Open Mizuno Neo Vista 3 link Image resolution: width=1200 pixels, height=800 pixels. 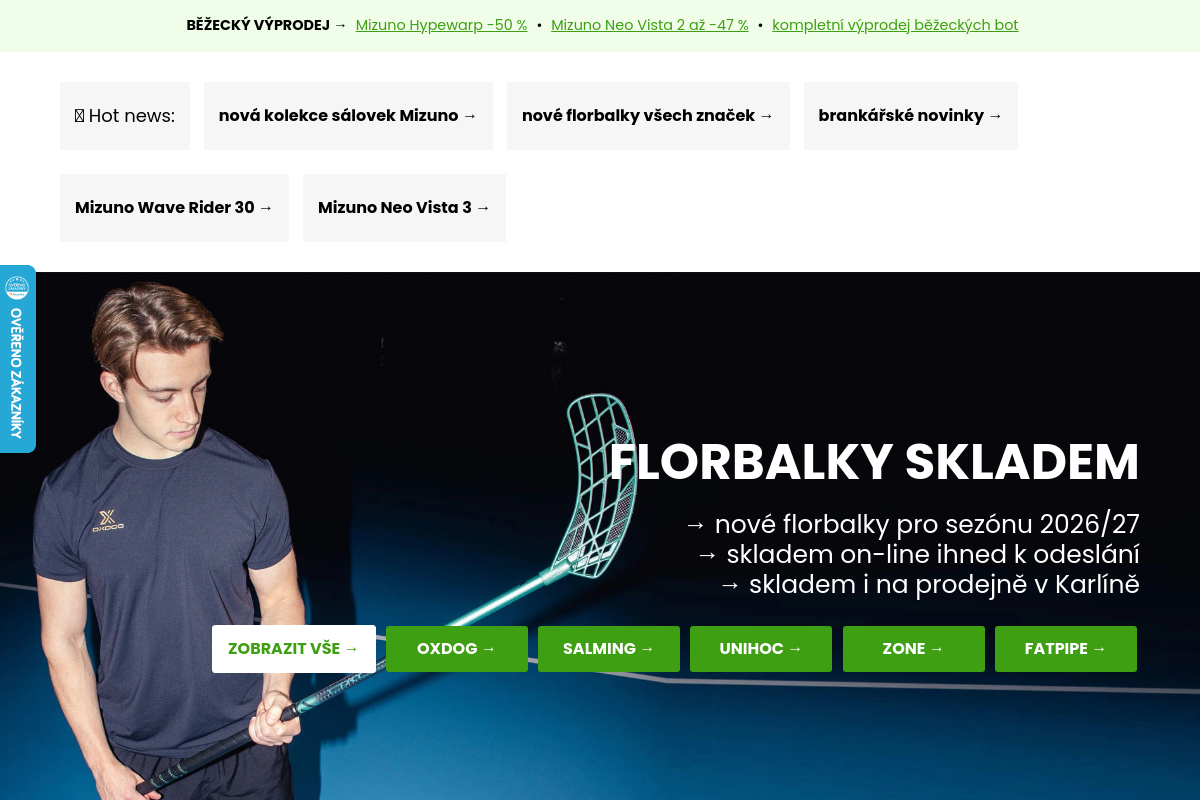(404, 208)
